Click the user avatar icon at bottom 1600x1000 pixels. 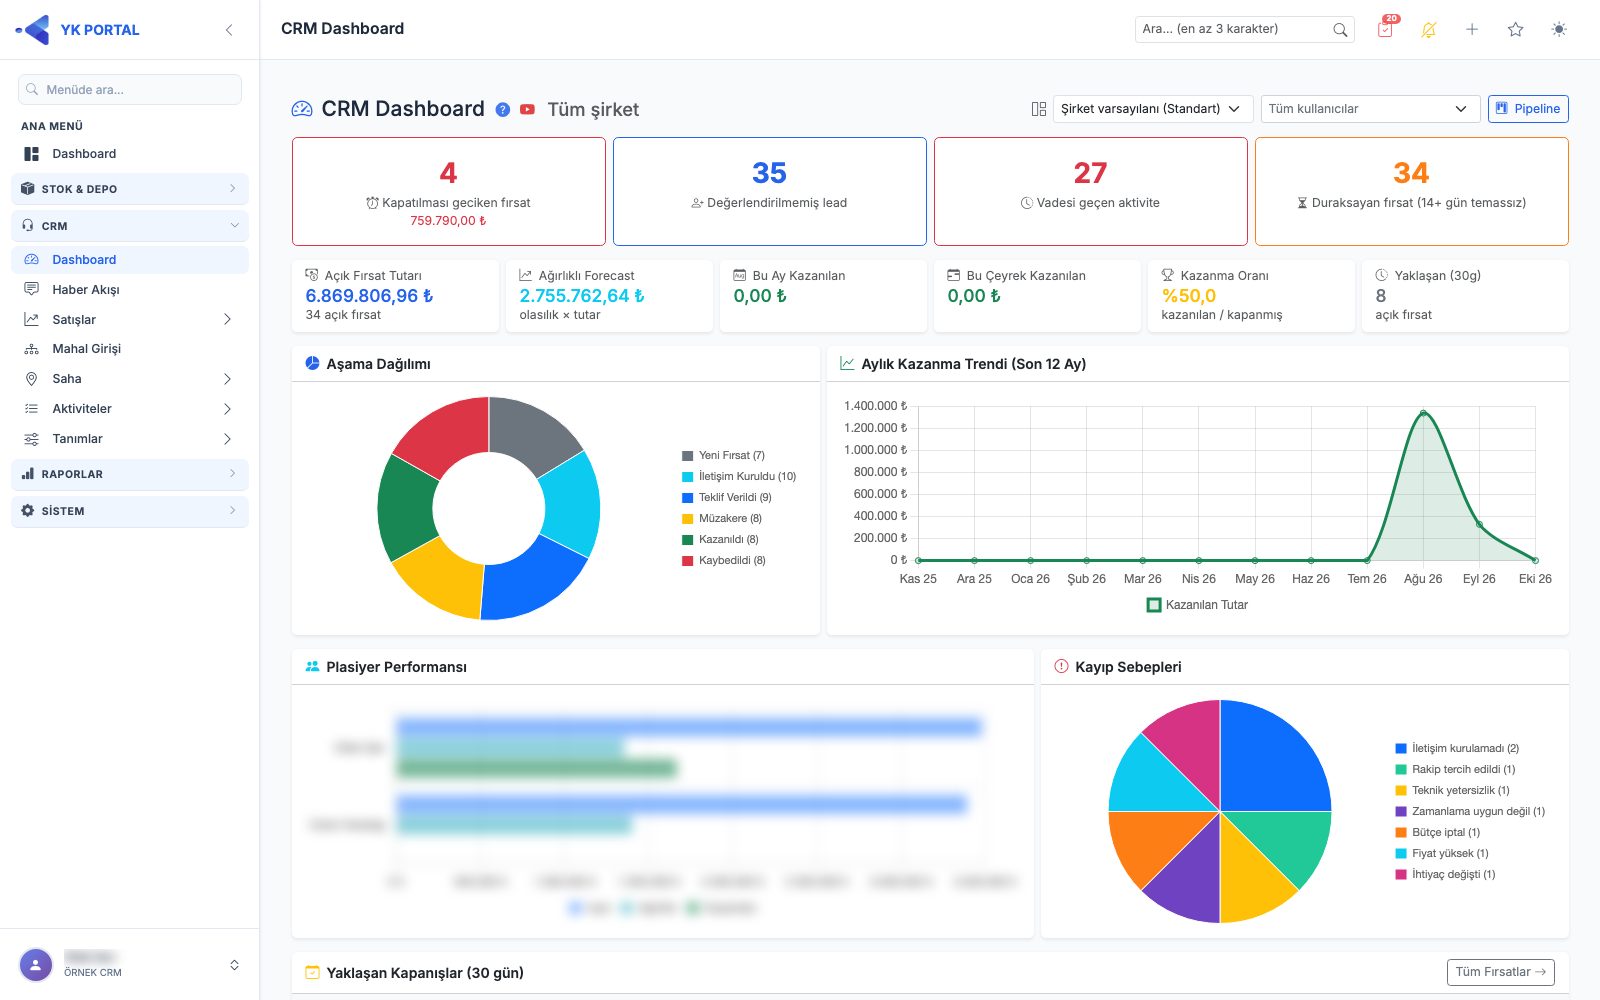coord(36,965)
